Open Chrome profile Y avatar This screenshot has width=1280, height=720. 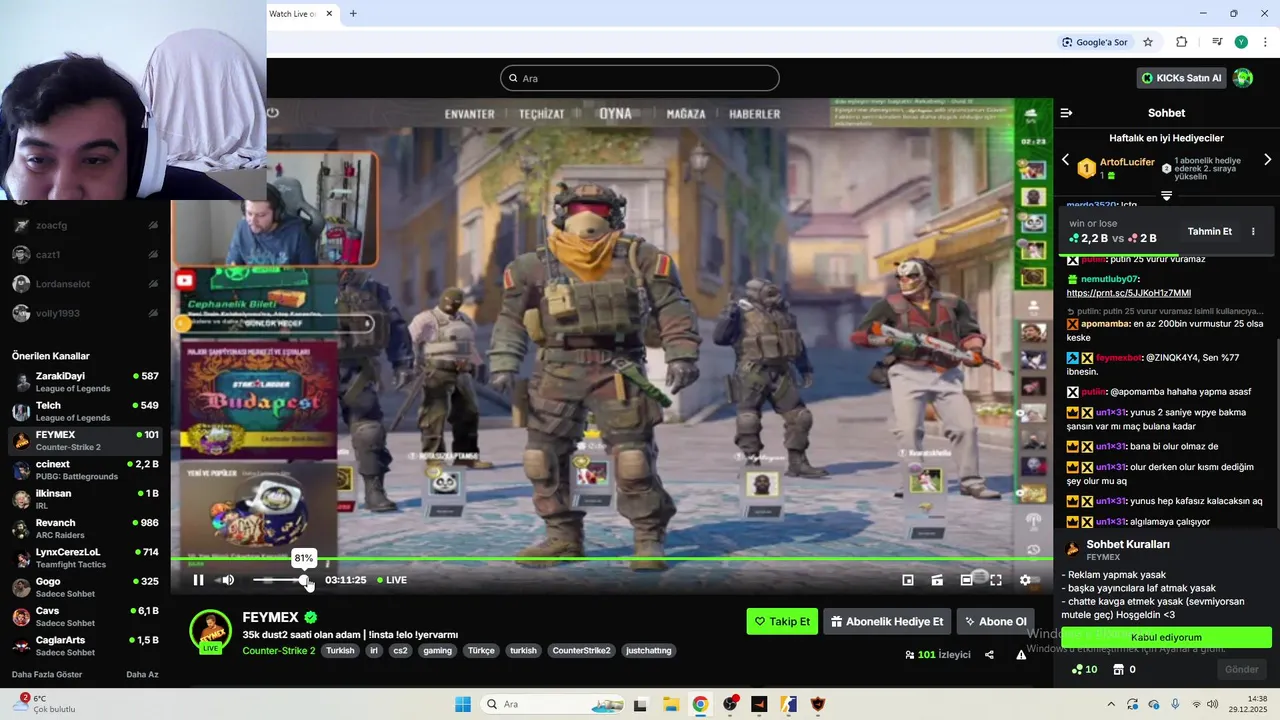pos(1241,42)
